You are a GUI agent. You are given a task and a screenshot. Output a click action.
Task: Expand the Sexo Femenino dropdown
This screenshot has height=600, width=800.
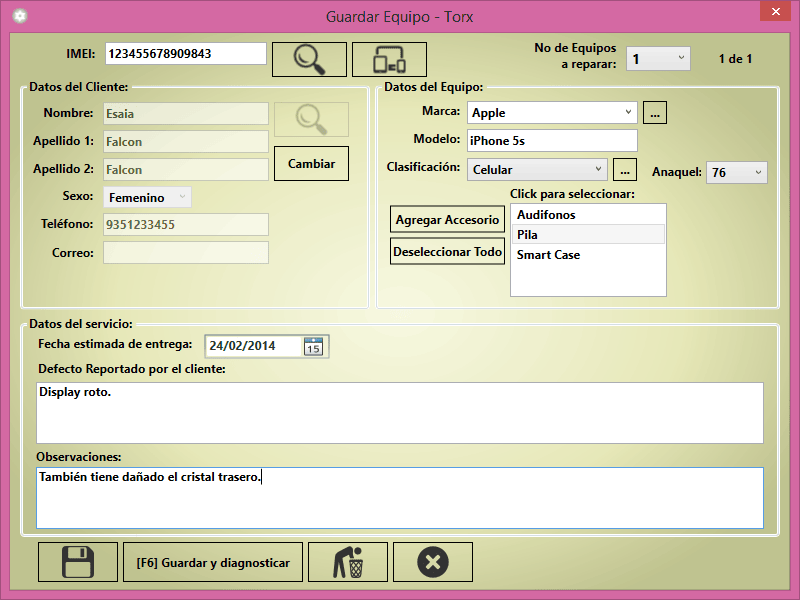147,197
